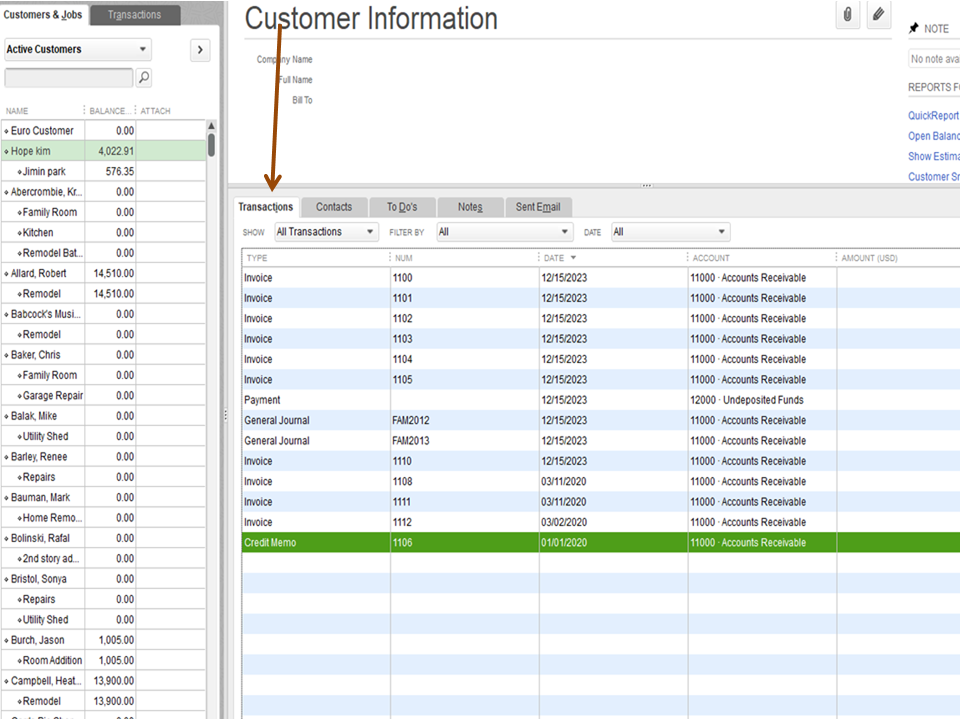960x720 pixels.
Task: Click the pencil edit customer icon
Action: click(877, 15)
